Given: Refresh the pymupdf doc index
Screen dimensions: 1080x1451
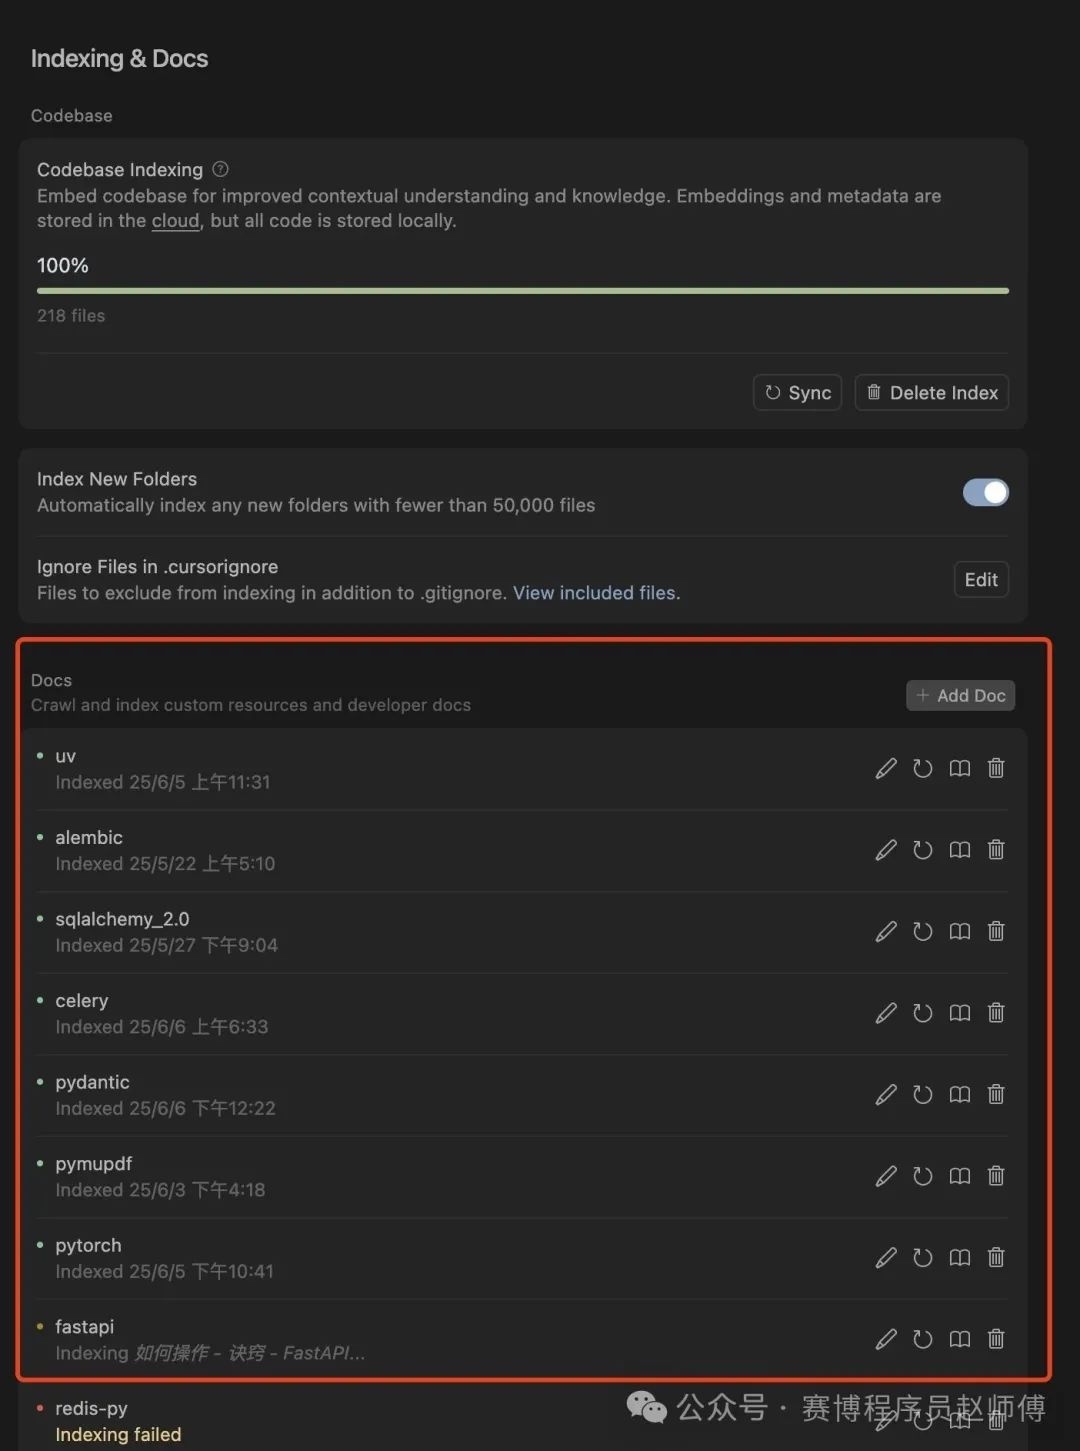Looking at the screenshot, I should pos(923,1176).
